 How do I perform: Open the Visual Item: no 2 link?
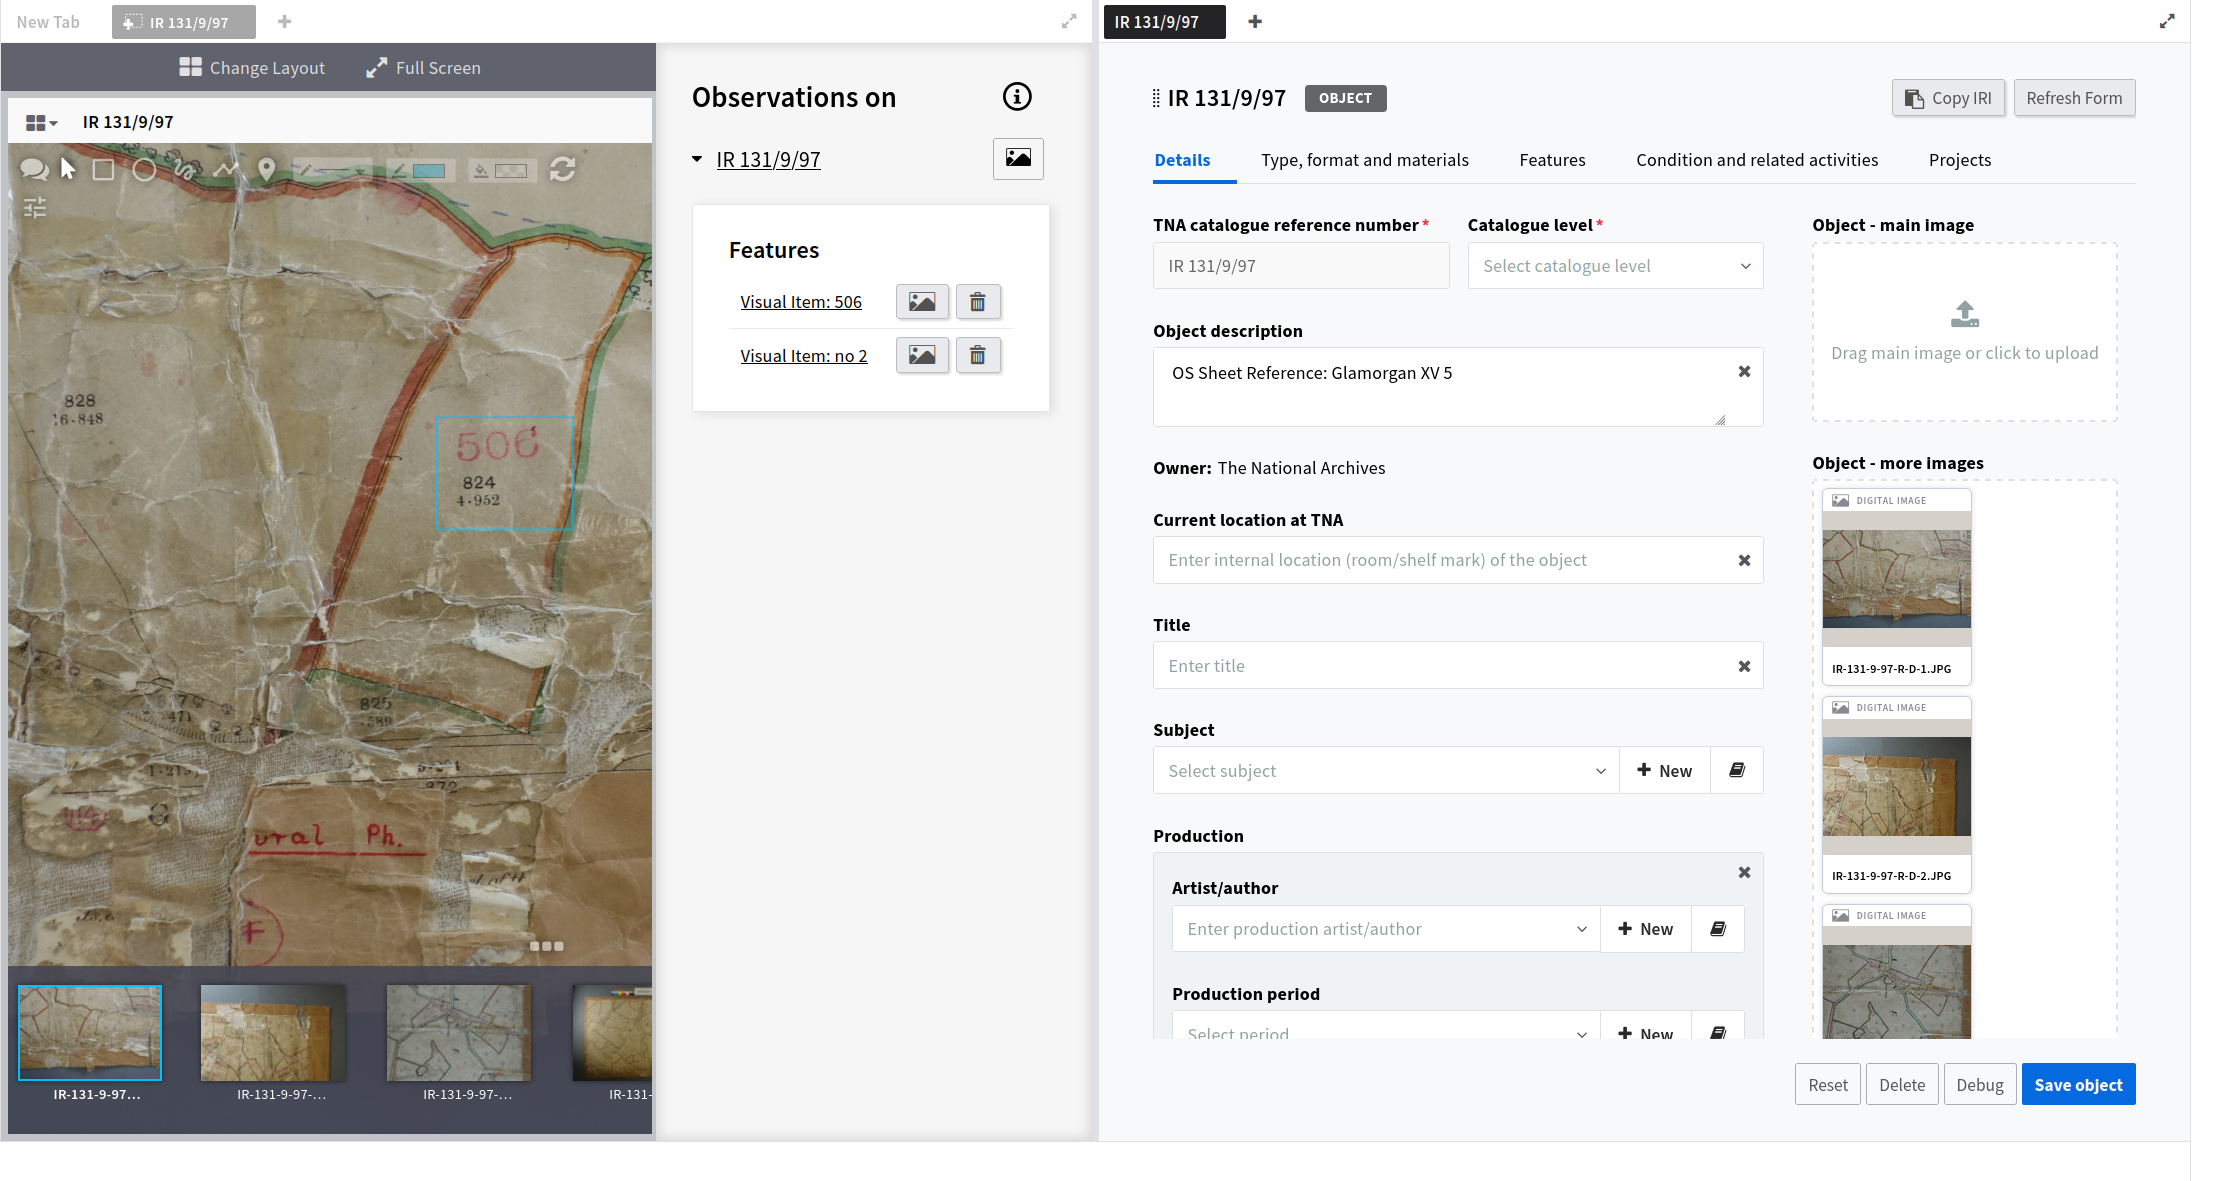(x=803, y=356)
